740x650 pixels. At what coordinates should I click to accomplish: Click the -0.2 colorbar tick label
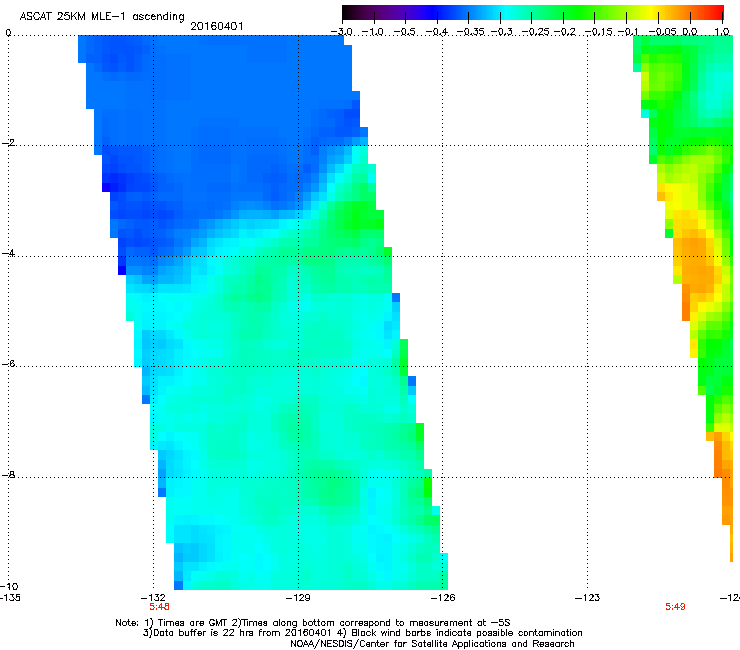[565, 32]
